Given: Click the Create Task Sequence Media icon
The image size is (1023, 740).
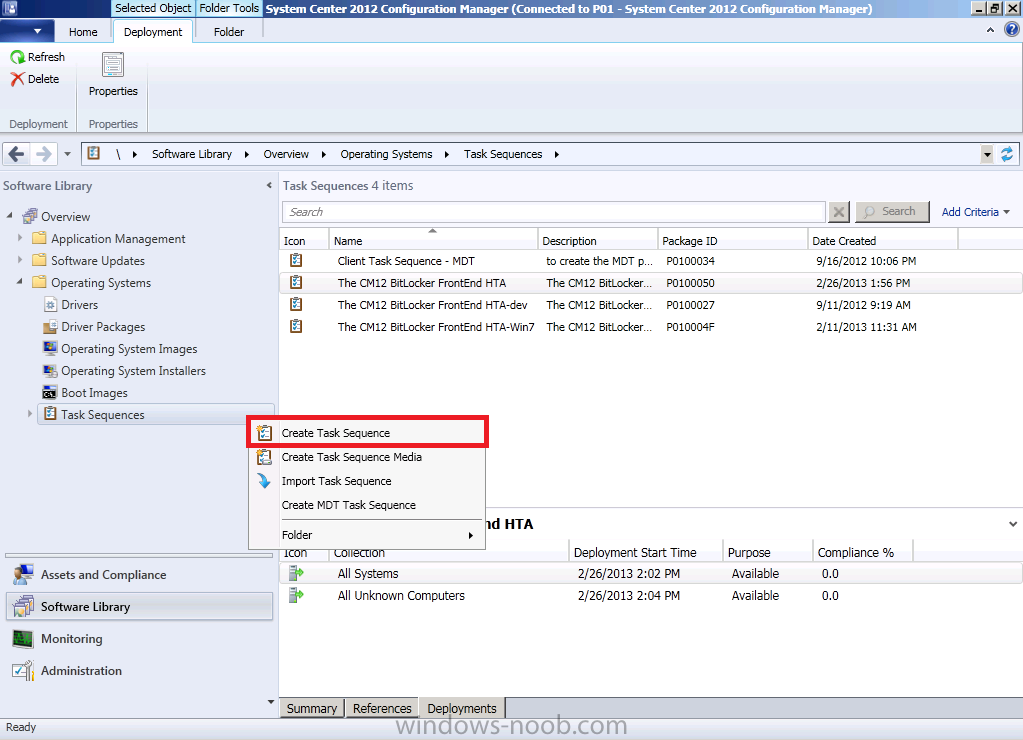Looking at the screenshot, I should 264,457.
